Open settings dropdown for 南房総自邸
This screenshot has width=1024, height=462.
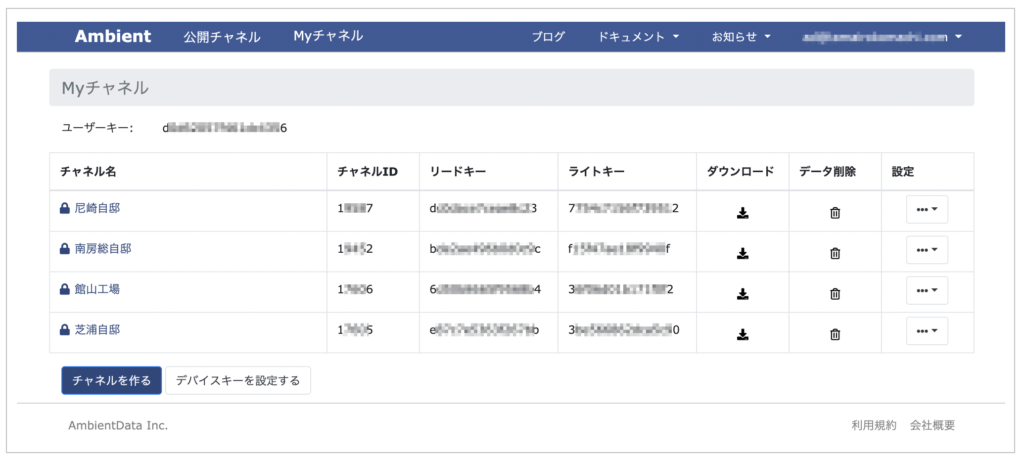(926, 250)
